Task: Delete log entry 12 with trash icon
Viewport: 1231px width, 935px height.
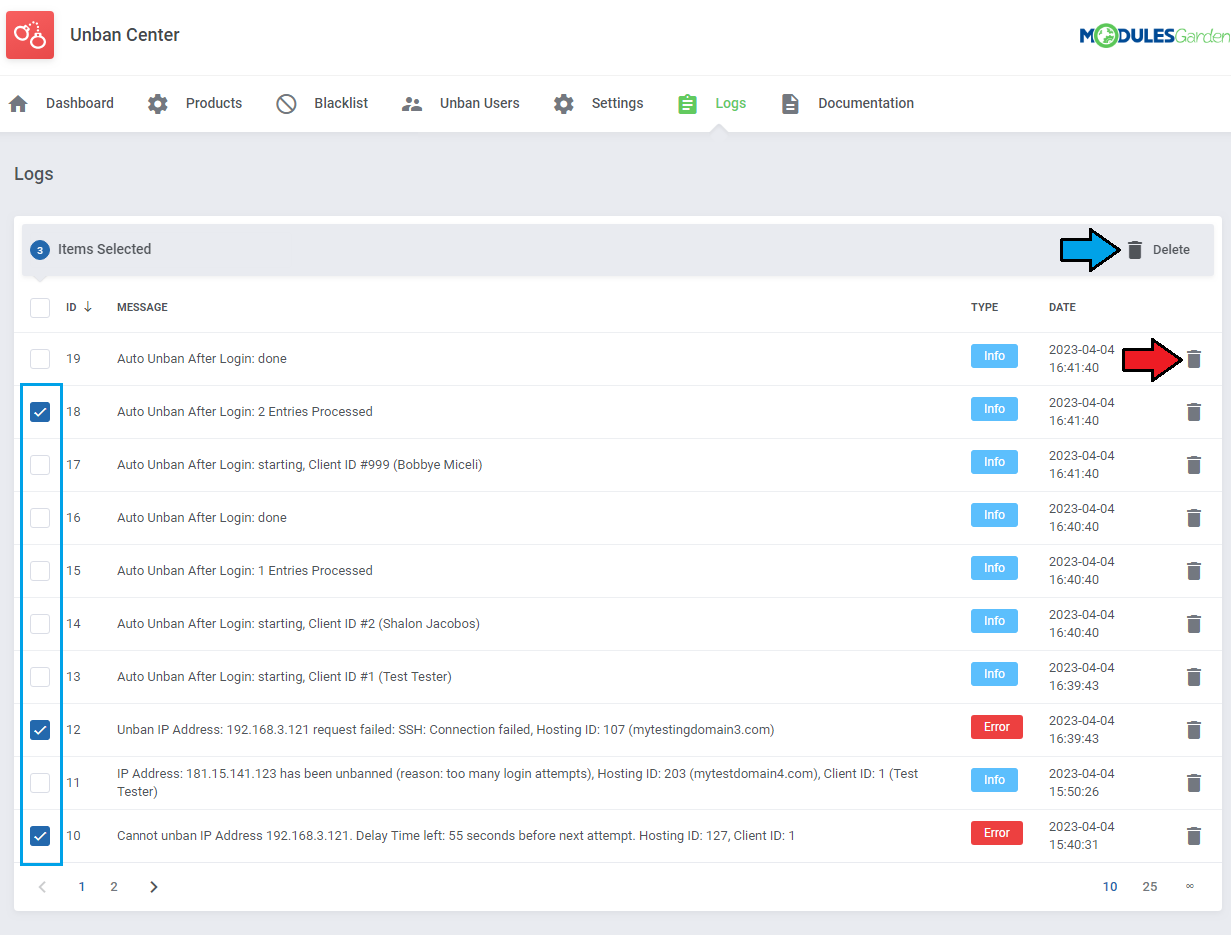Action: click(1194, 730)
